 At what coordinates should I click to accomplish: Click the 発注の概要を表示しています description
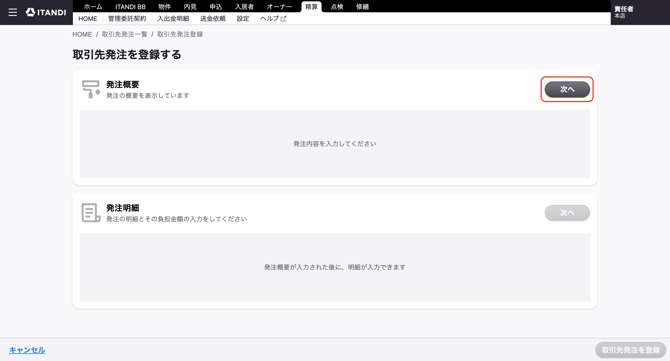[x=147, y=96]
